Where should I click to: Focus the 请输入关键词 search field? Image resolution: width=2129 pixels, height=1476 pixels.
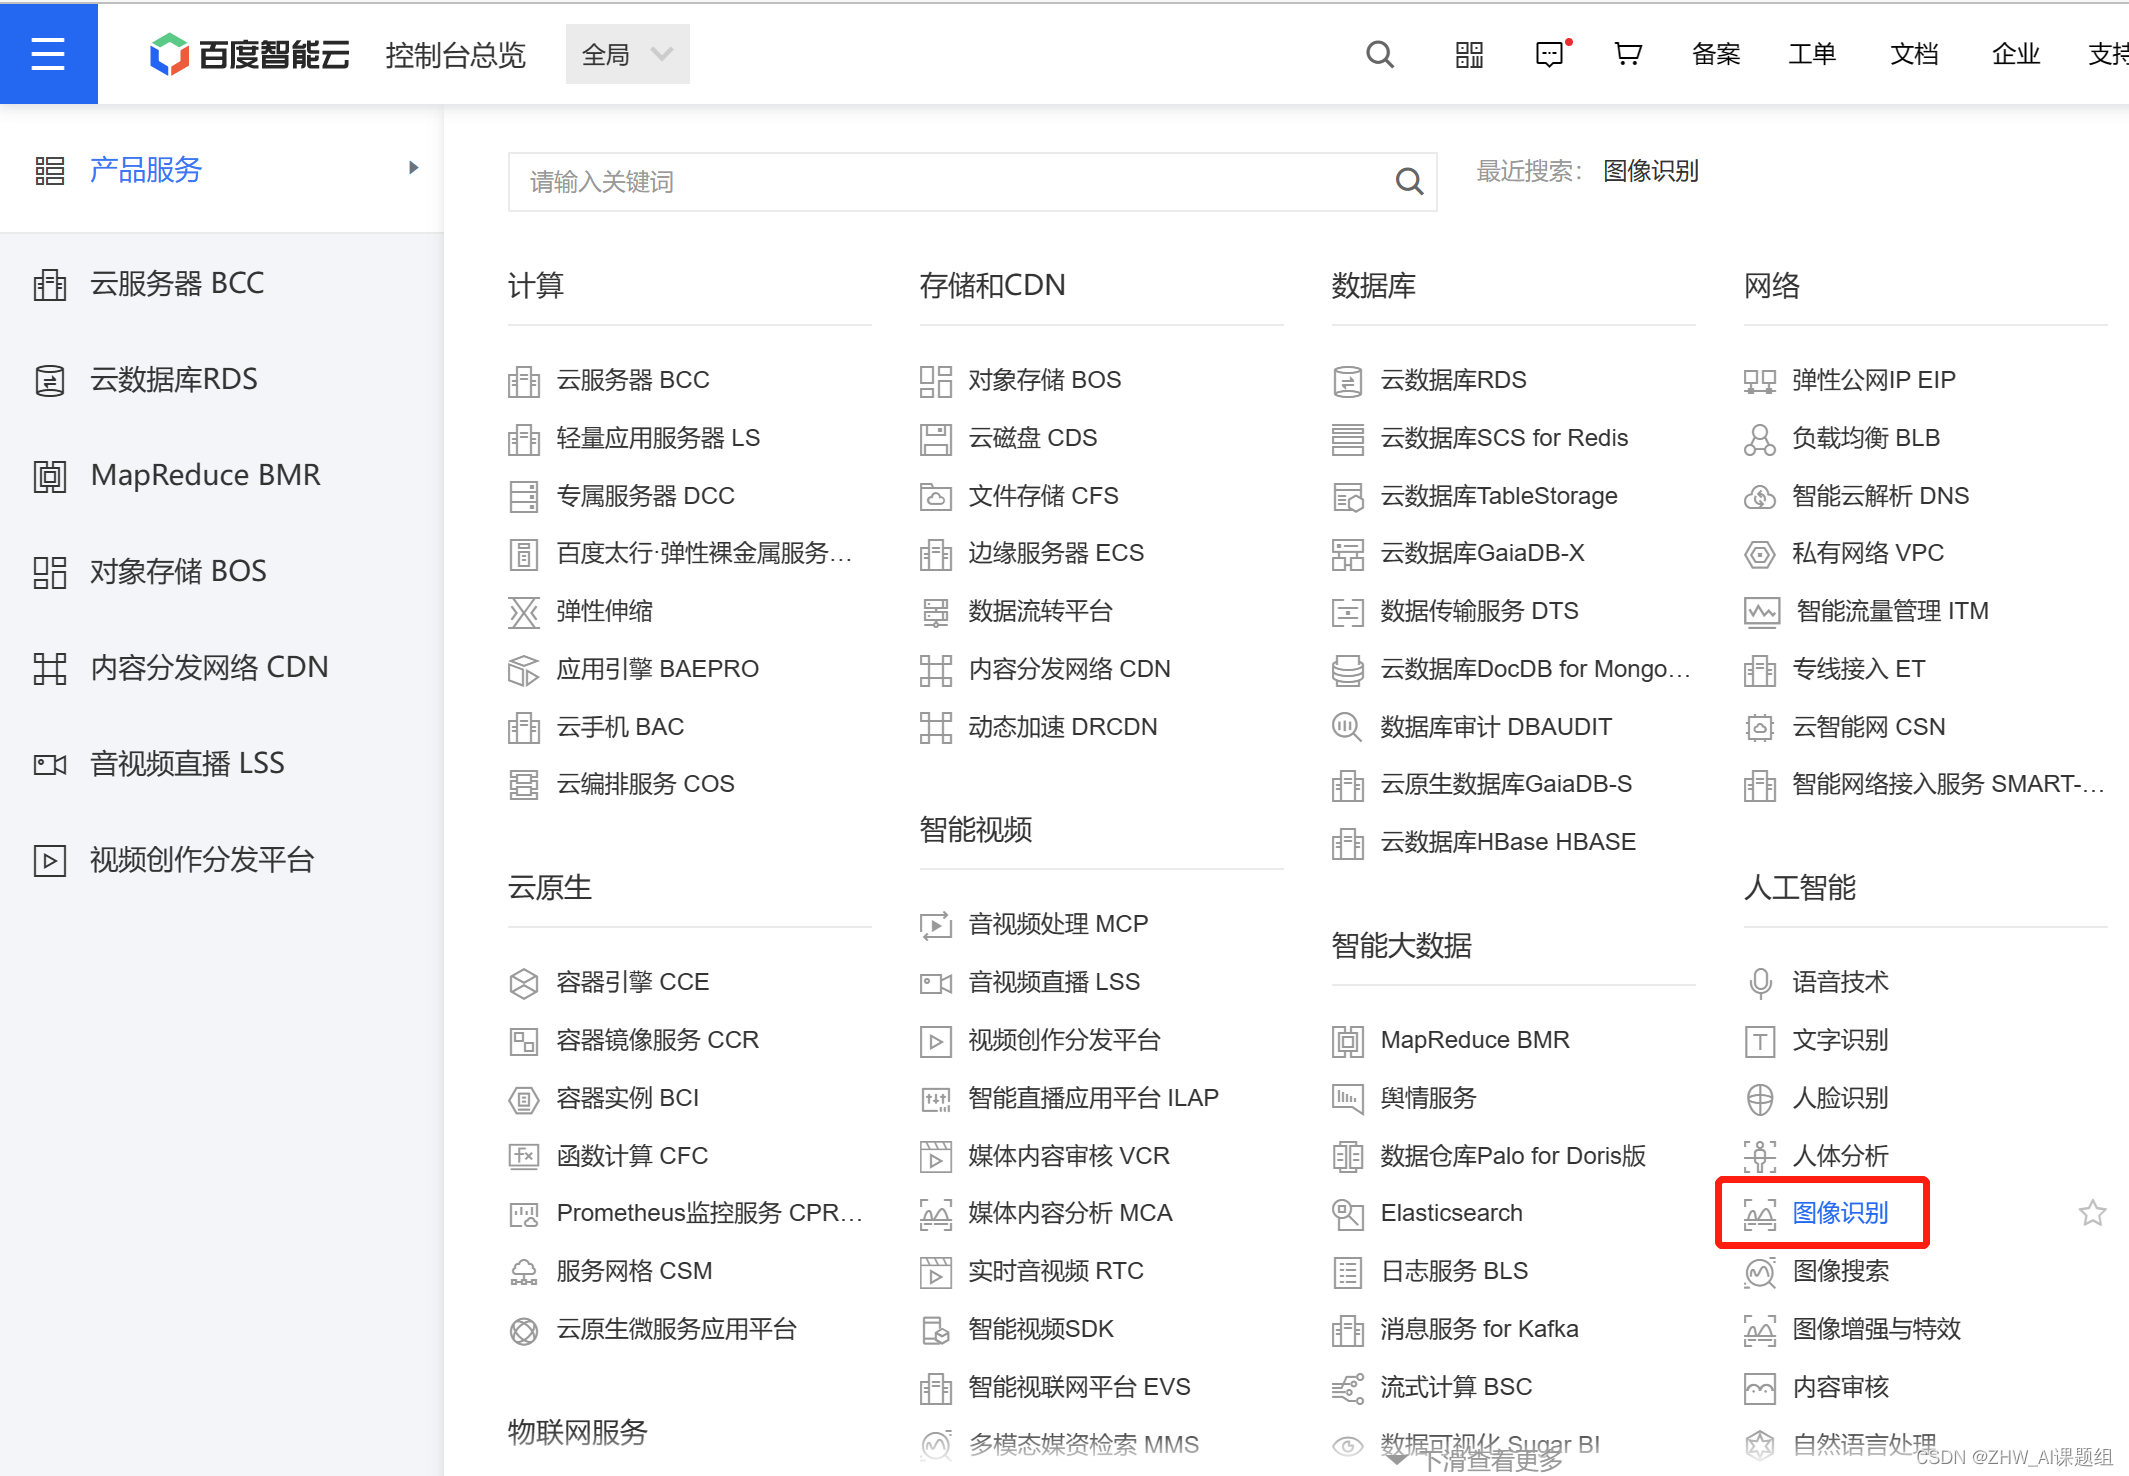pyautogui.click(x=950, y=182)
